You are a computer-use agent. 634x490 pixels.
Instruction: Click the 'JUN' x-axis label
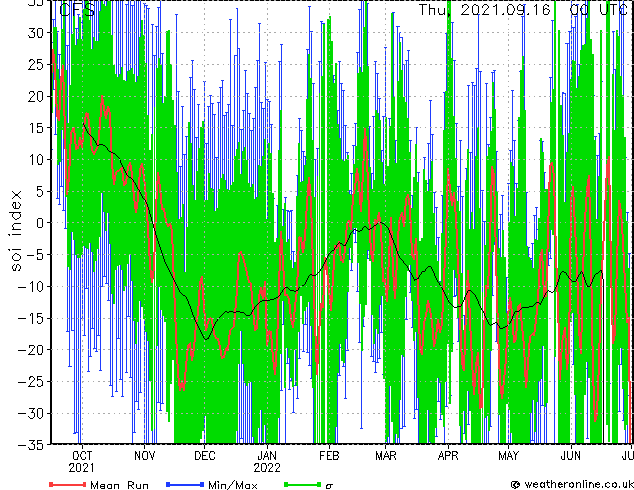point(571,456)
